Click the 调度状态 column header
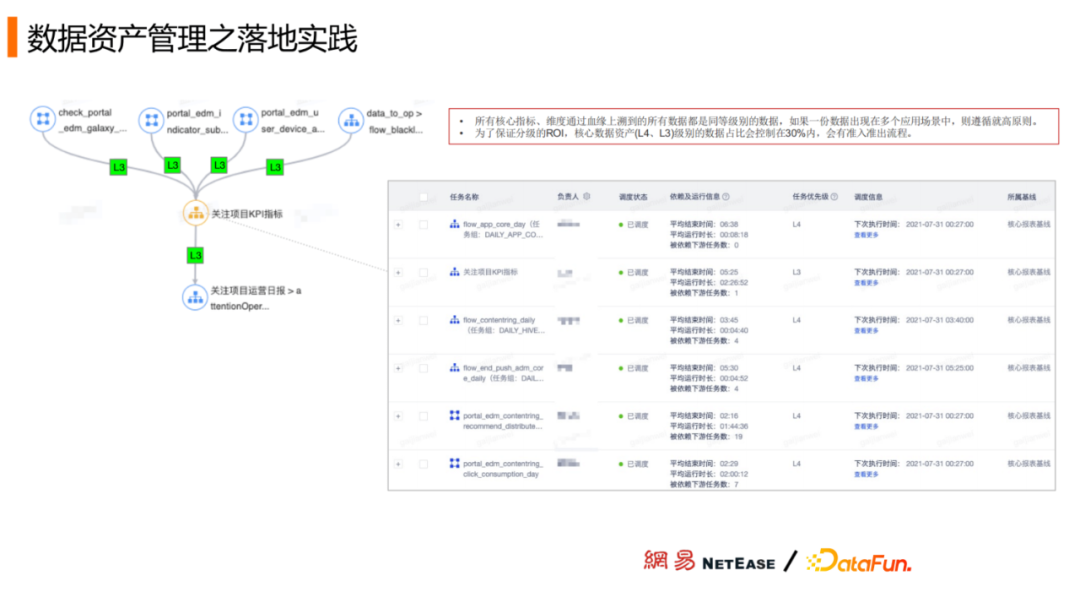 click(633, 197)
